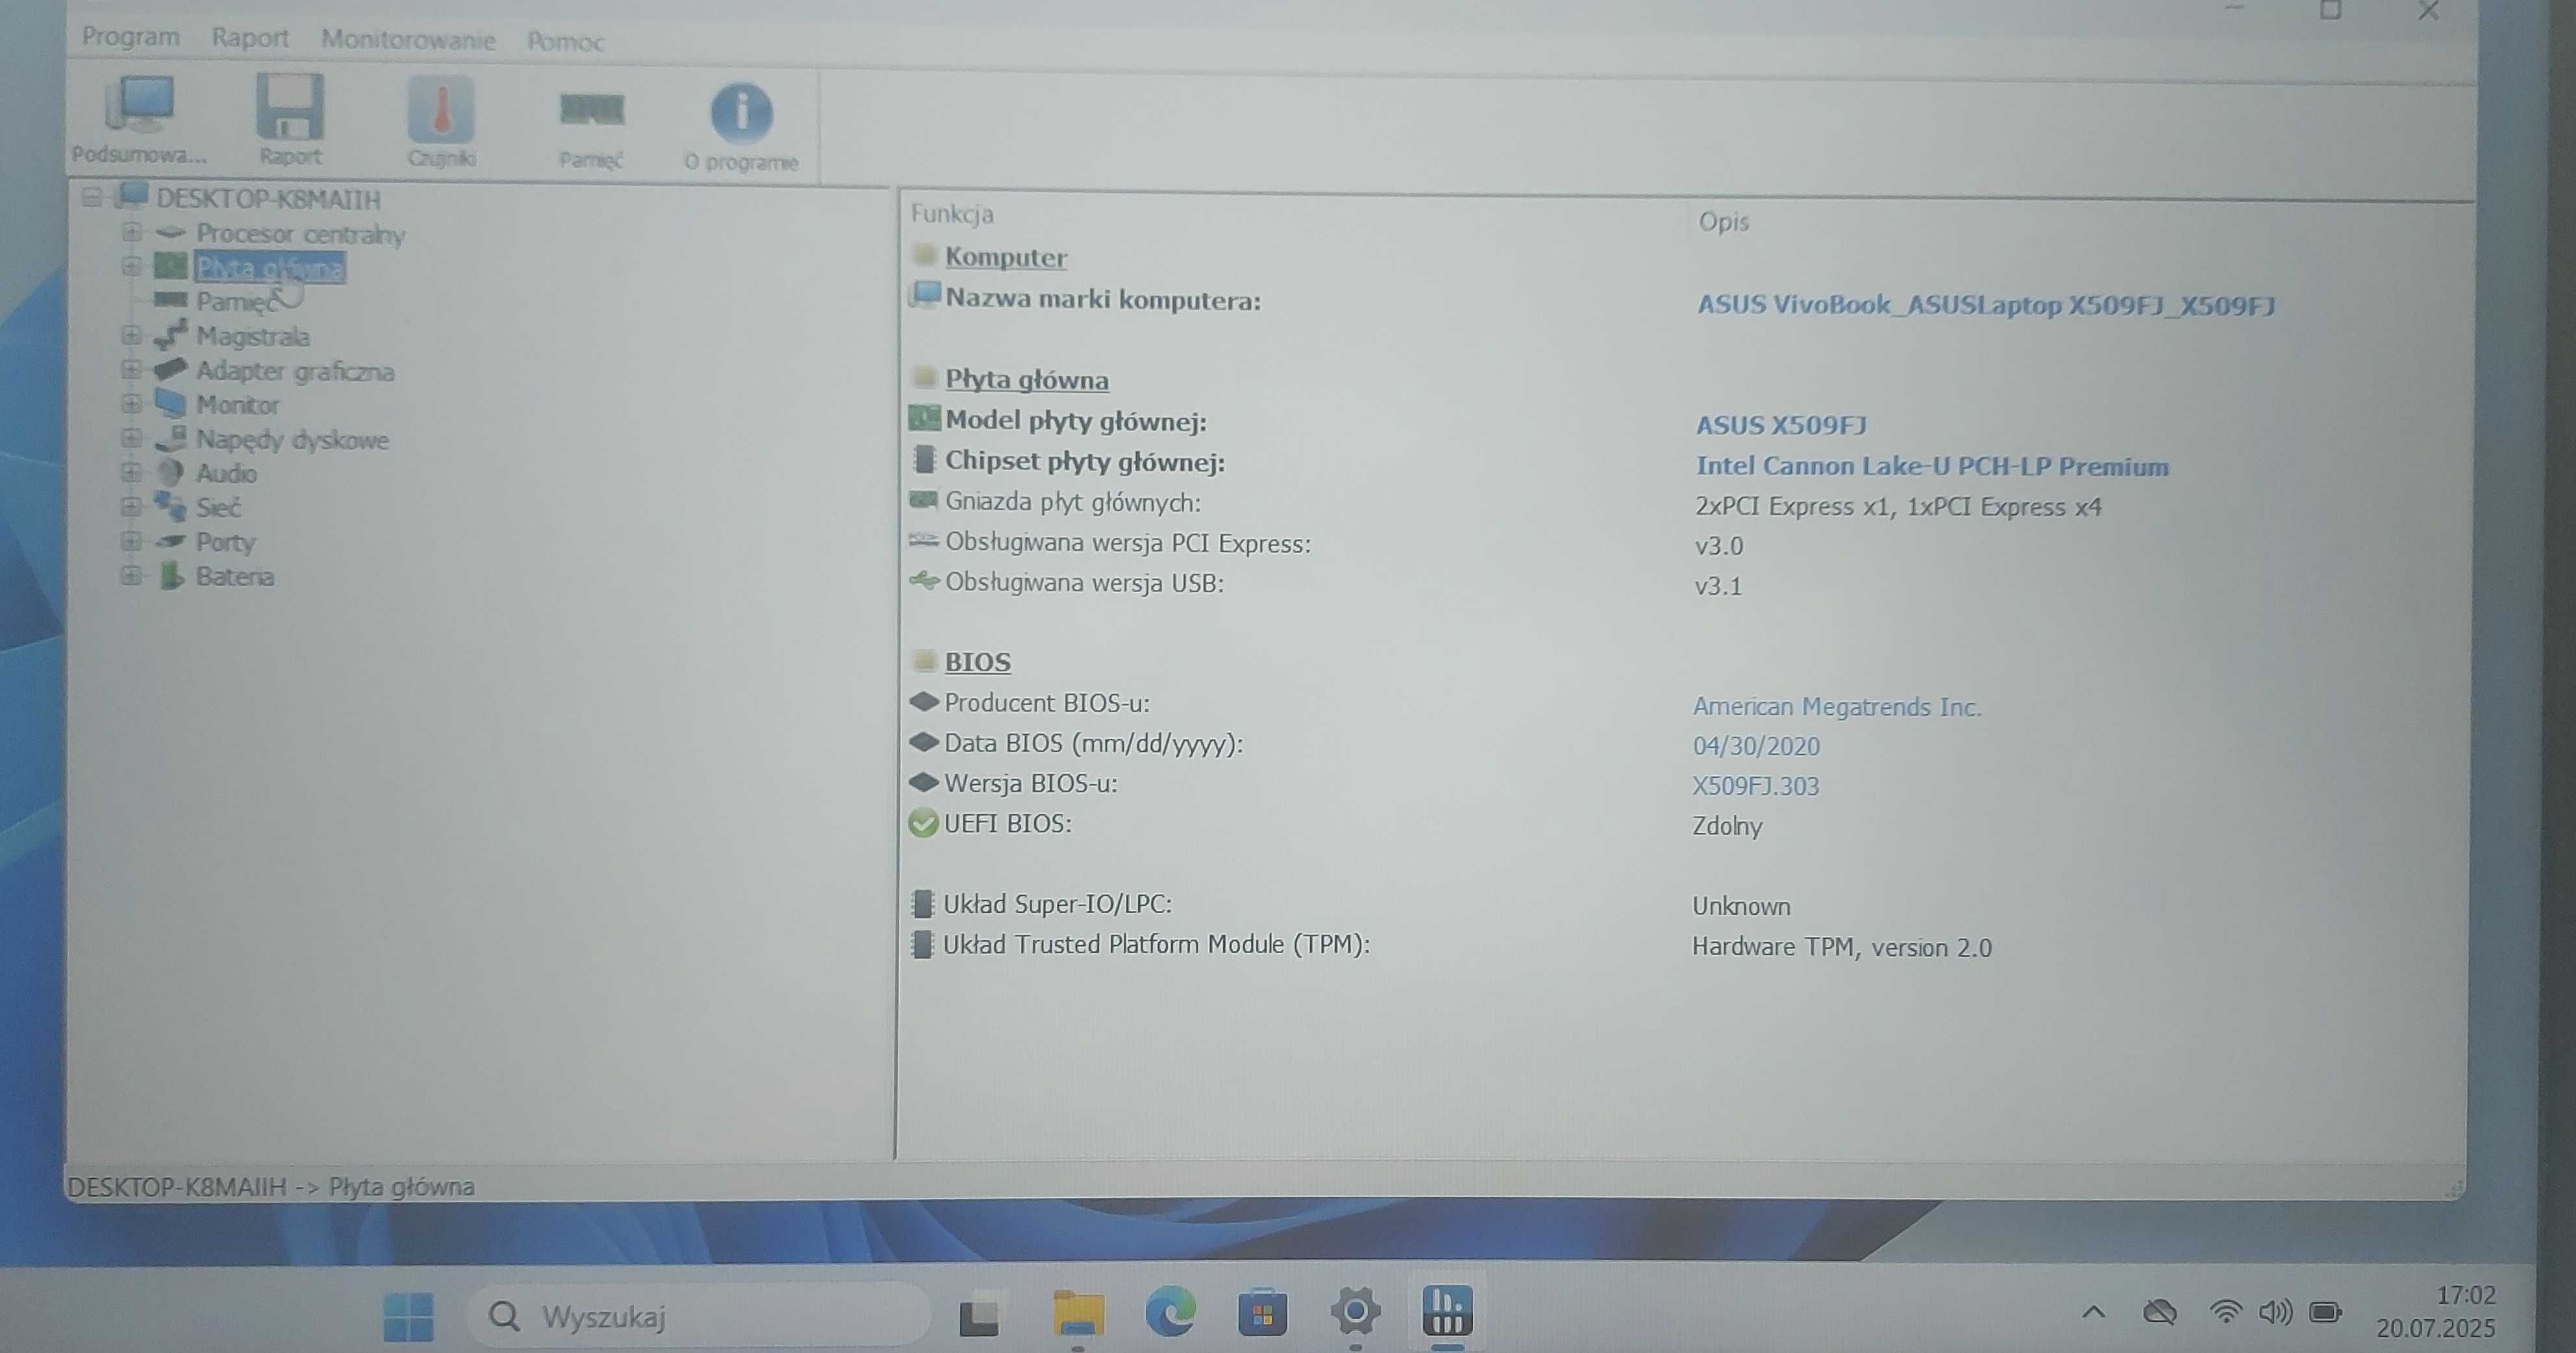Open Microsoft Store from the taskbar
The width and height of the screenshot is (2576, 1353).
tap(1262, 1312)
